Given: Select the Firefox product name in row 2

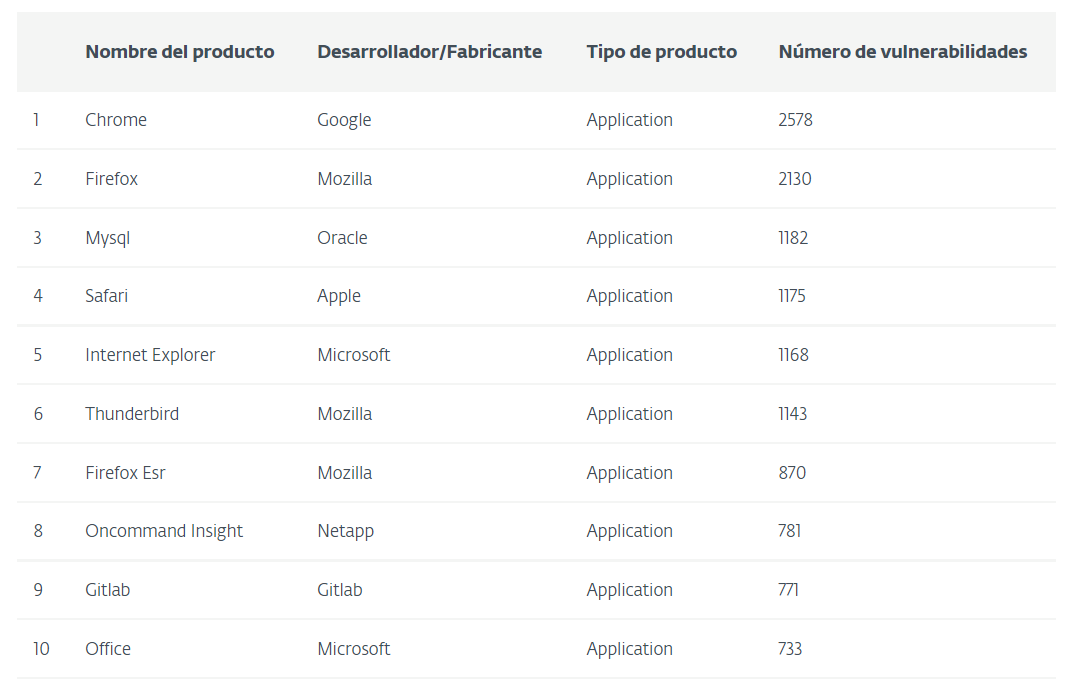Looking at the screenshot, I should coord(111,179).
